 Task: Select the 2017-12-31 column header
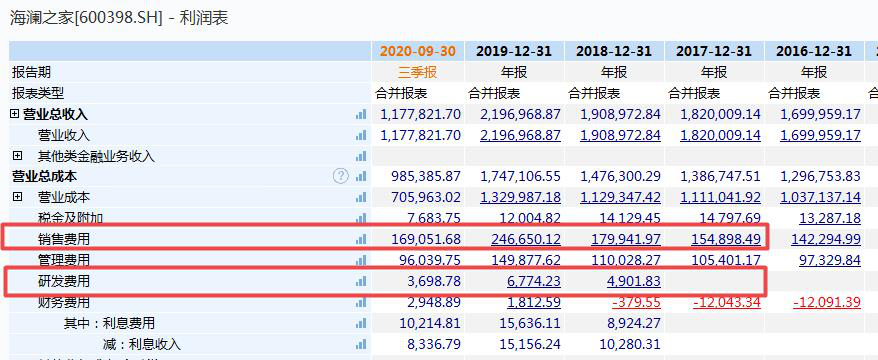pos(713,52)
